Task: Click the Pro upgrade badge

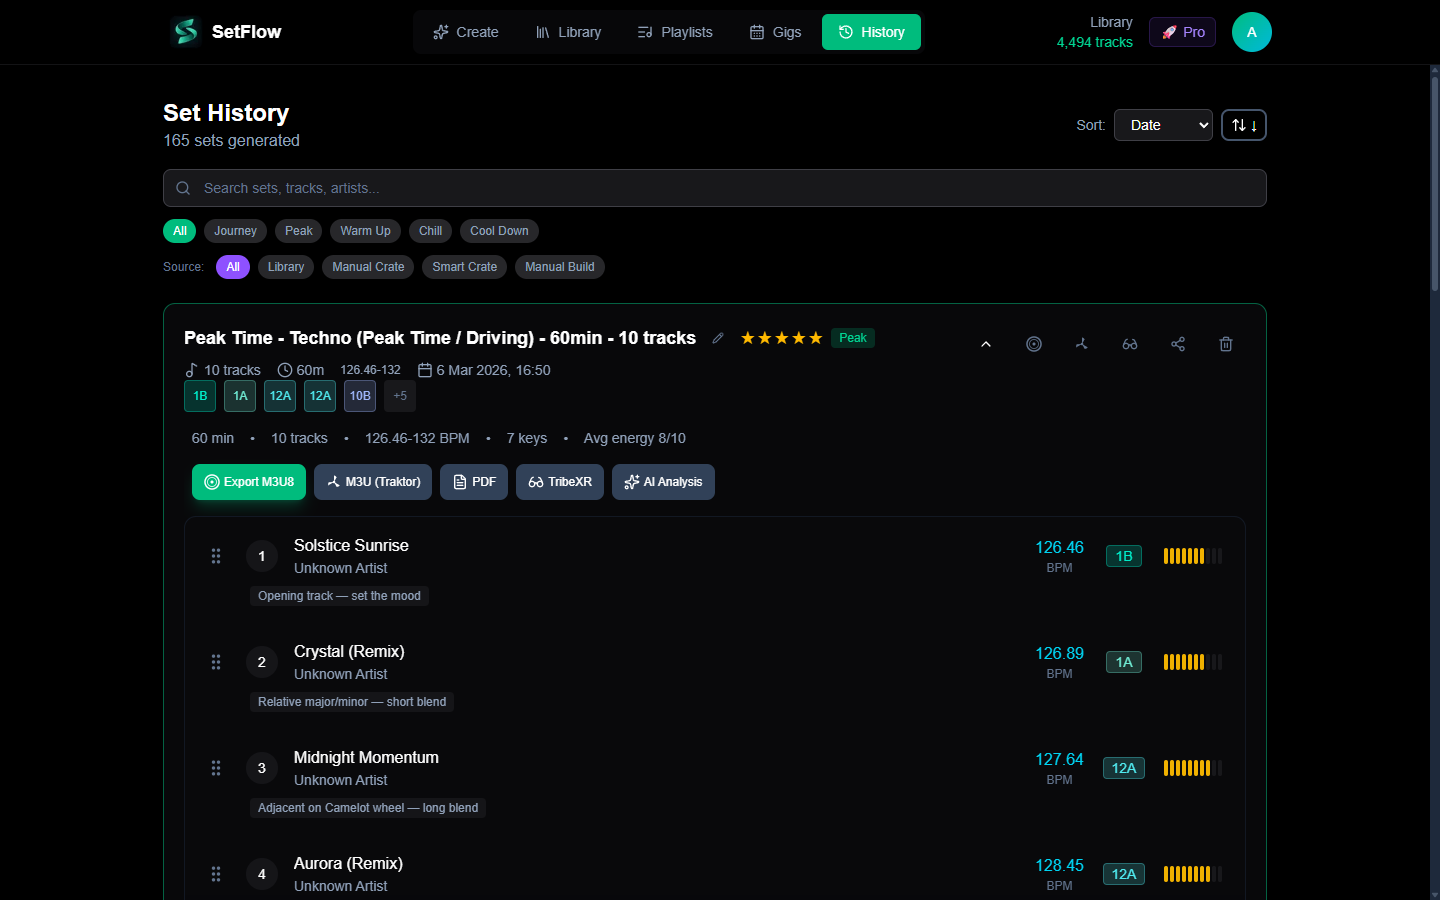Action: coord(1182,32)
